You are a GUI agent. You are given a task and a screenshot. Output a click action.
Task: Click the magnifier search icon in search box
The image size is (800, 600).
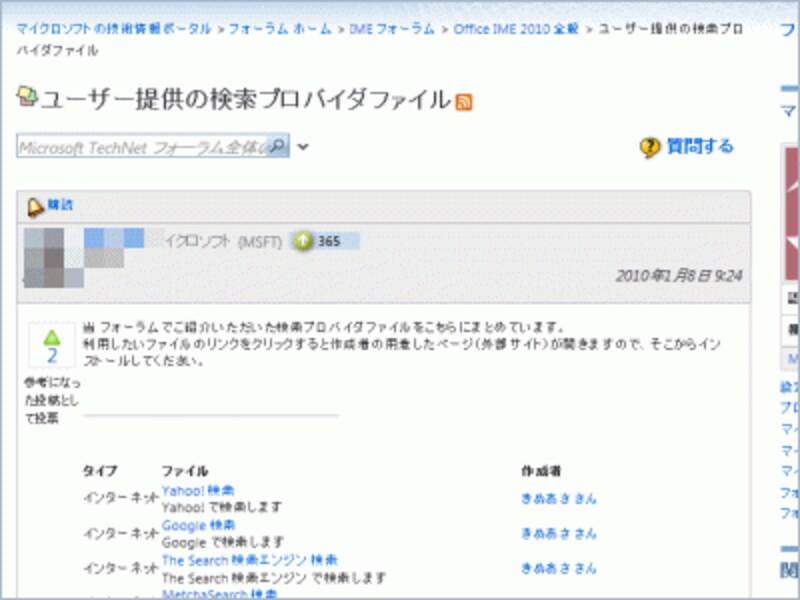[278, 146]
